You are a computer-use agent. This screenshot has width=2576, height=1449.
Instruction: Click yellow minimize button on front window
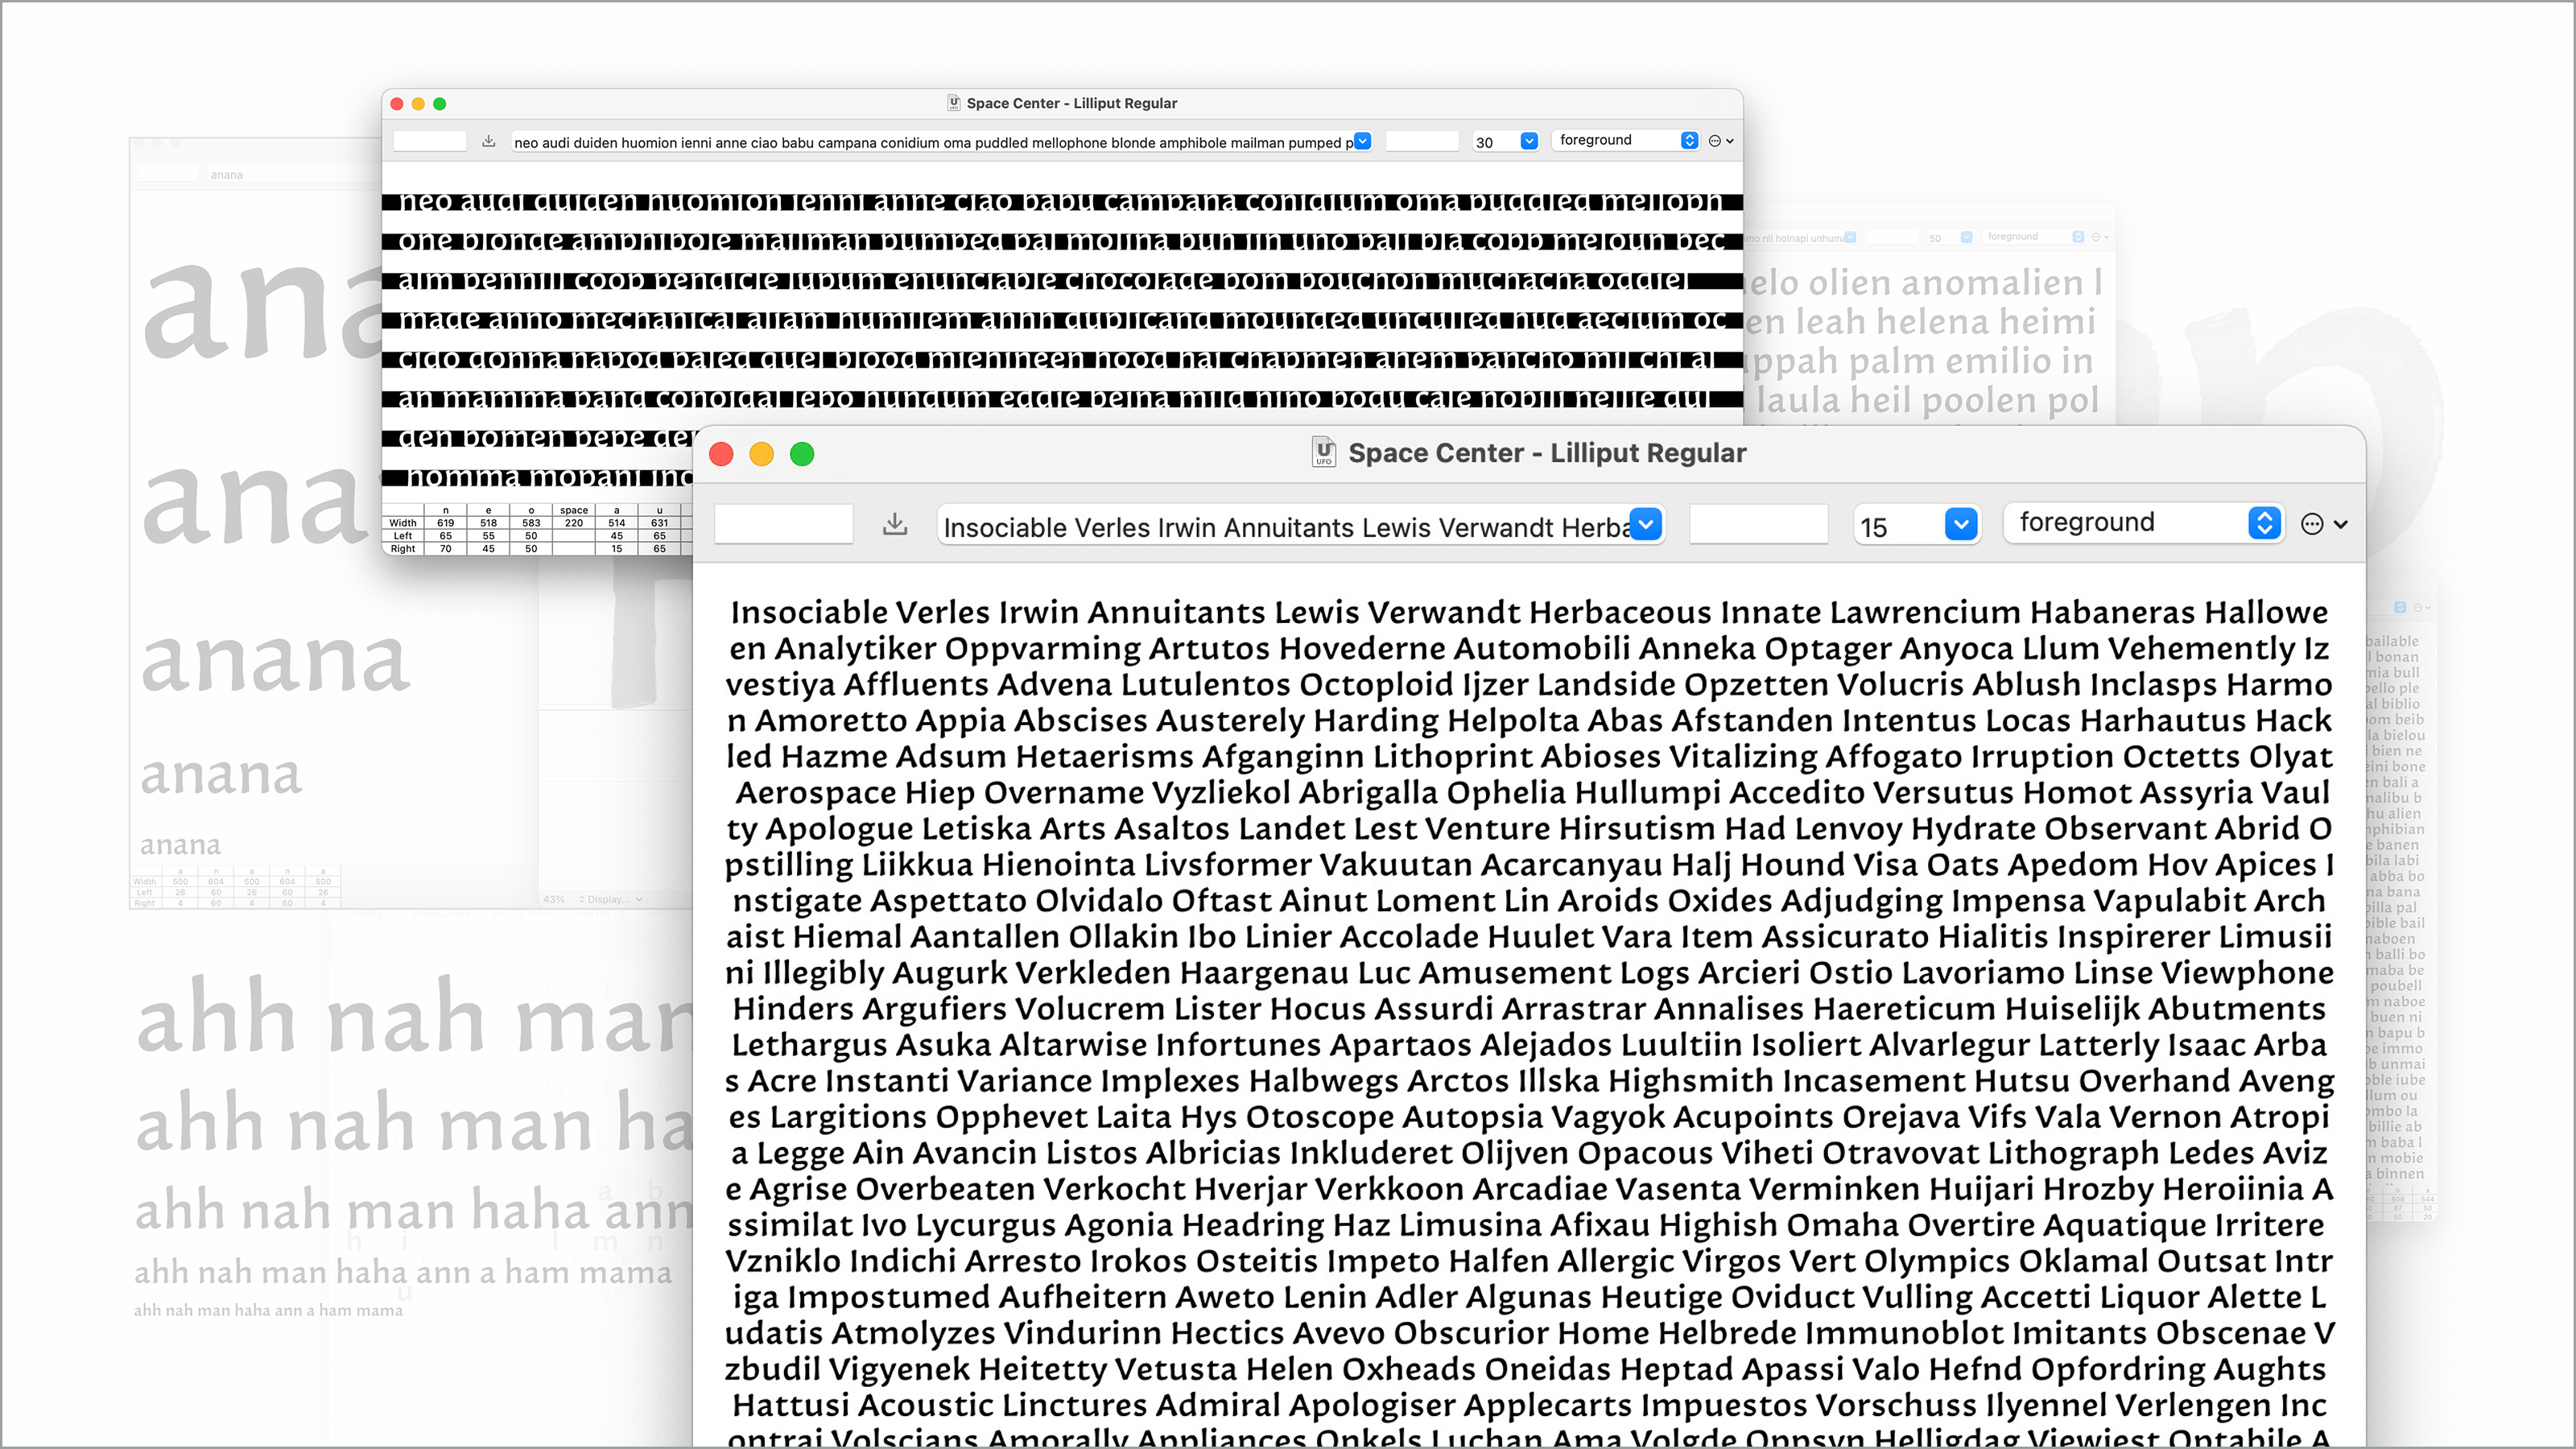click(761, 454)
